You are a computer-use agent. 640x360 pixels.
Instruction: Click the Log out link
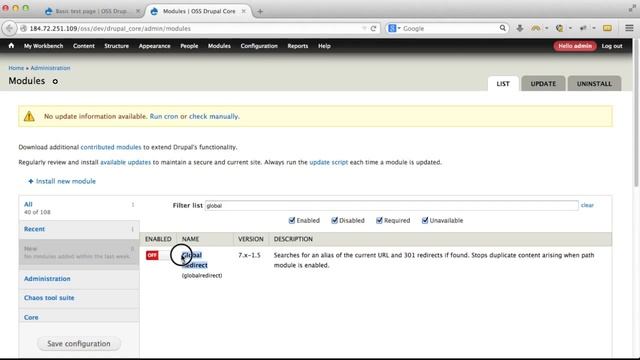(x=612, y=46)
